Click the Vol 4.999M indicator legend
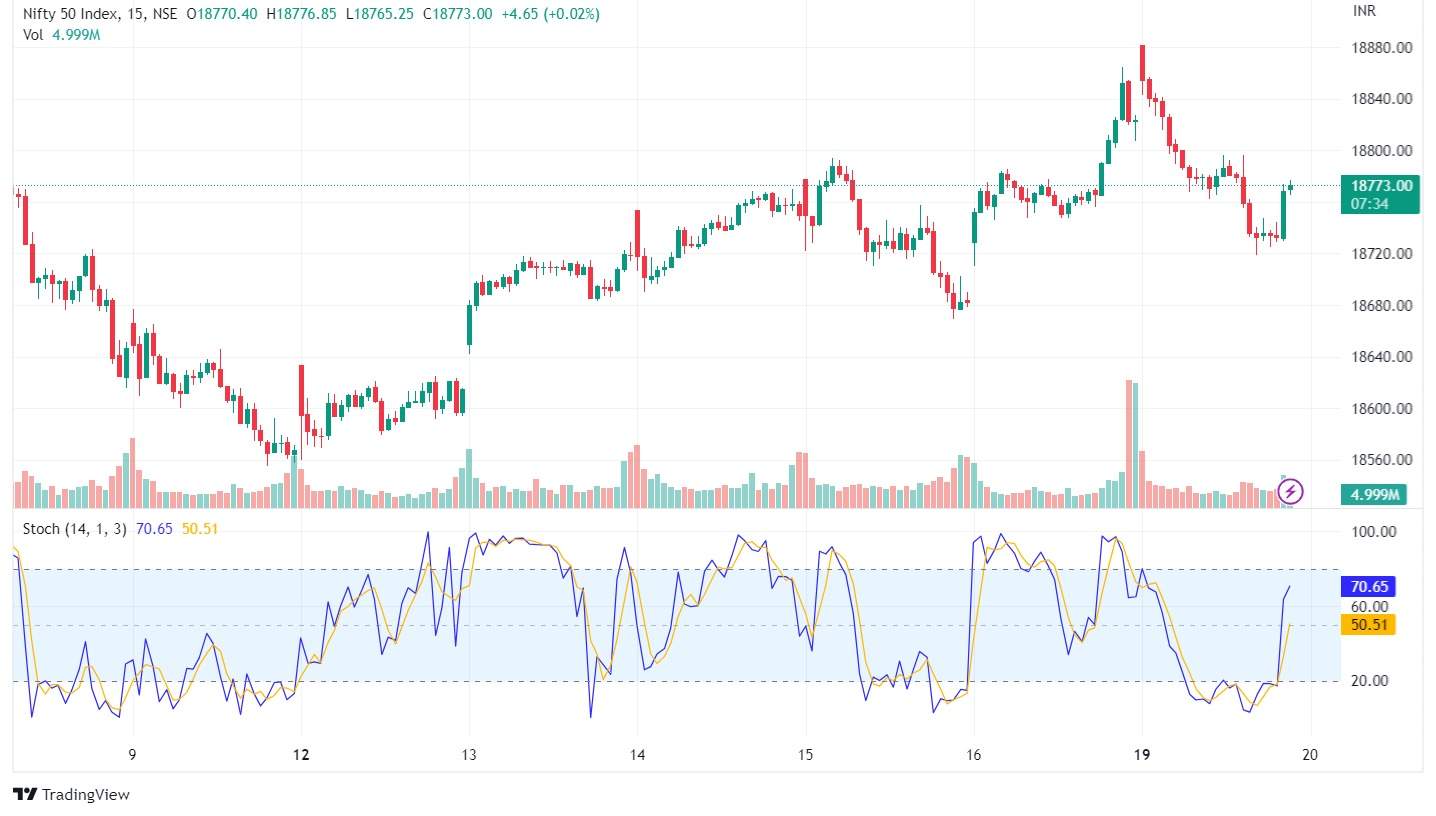The width and height of the screenshot is (1436, 816). [62, 35]
